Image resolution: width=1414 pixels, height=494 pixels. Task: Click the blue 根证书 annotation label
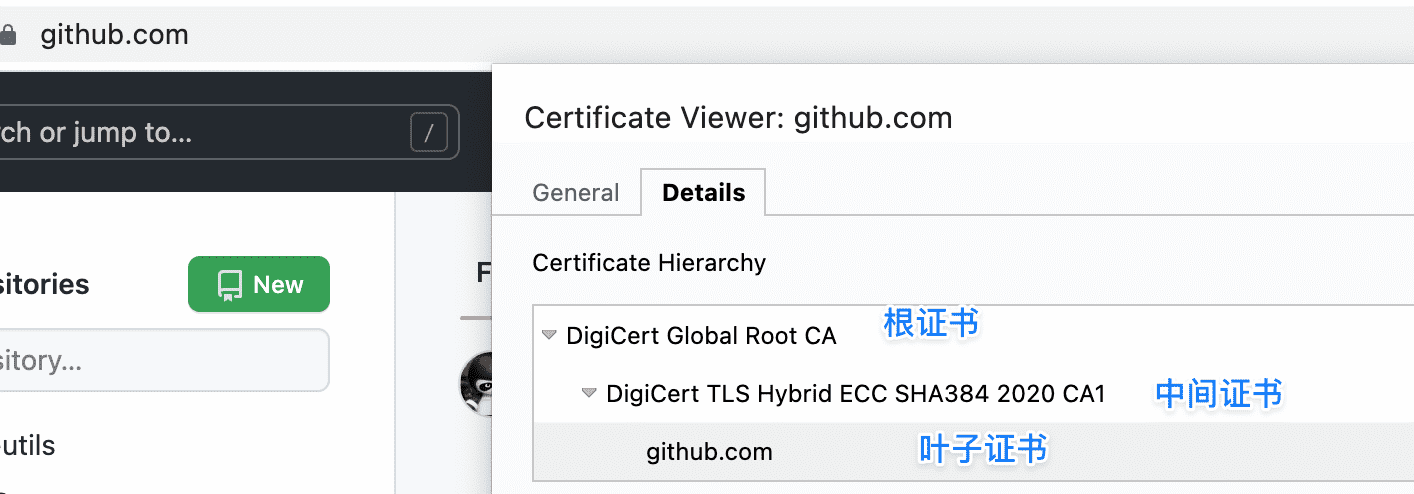[930, 323]
